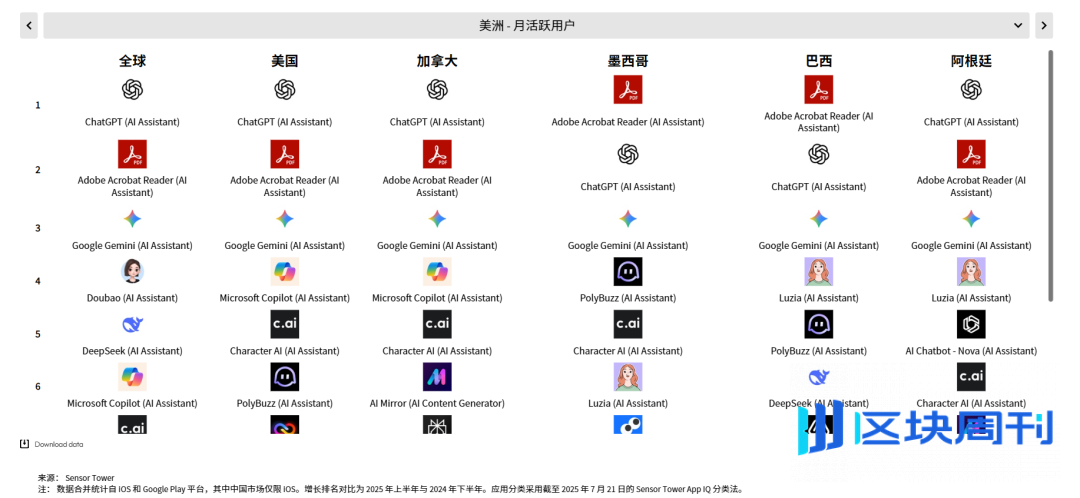Click Adobe Acrobat icon in 巴西 rank 1
This screenshot has width=1080, height=498.
(x=818, y=90)
